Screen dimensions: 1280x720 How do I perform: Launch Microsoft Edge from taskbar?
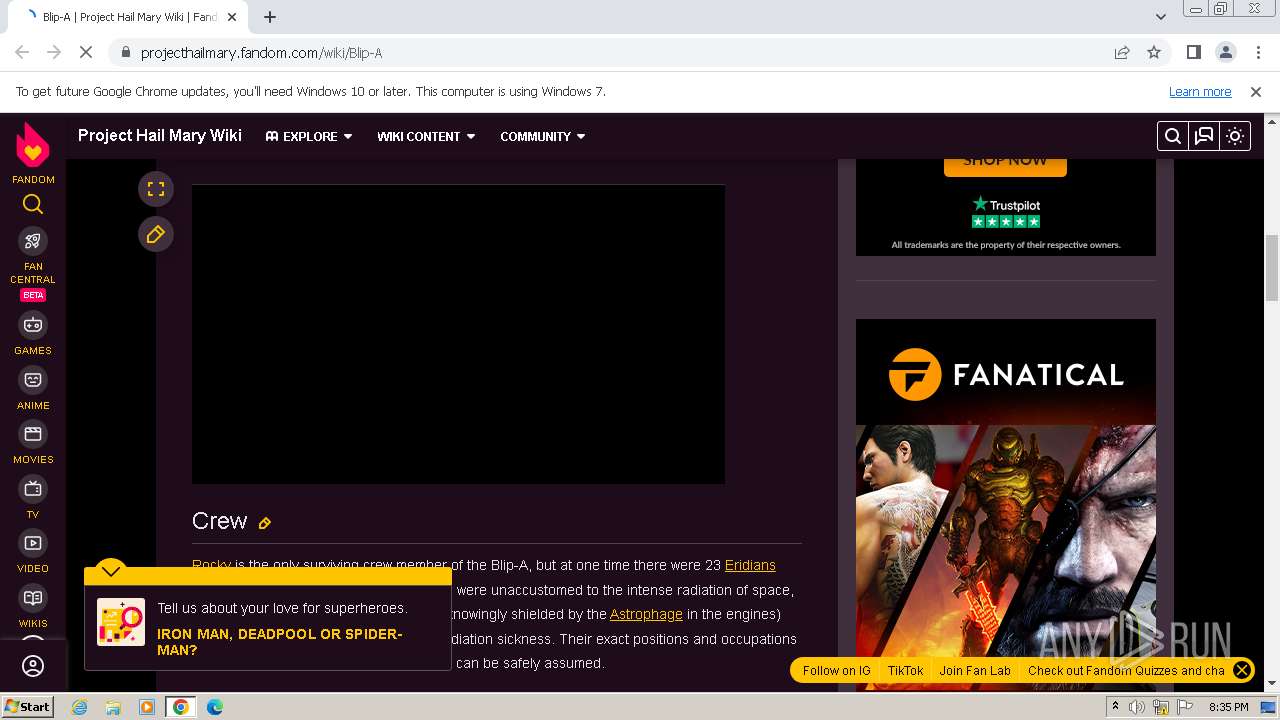215,707
